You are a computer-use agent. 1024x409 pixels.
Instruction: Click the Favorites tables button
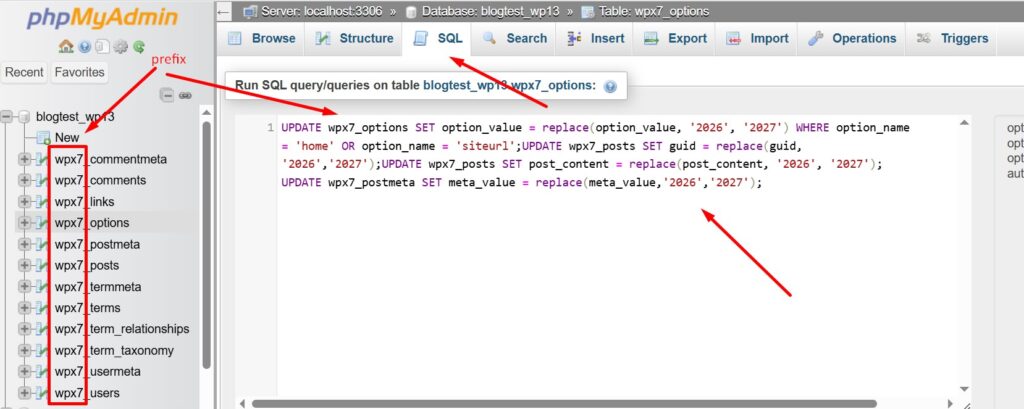(80, 73)
